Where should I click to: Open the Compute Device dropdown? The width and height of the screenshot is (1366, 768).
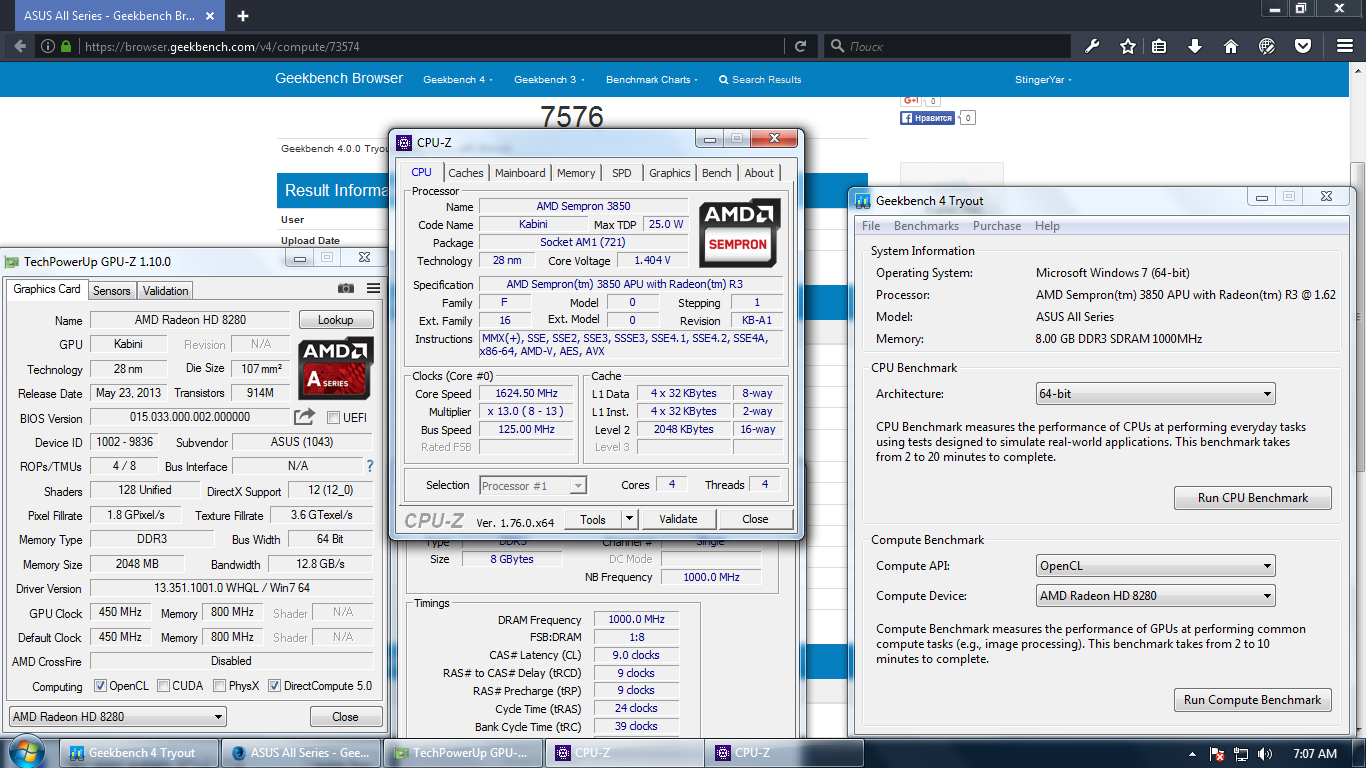point(1155,596)
